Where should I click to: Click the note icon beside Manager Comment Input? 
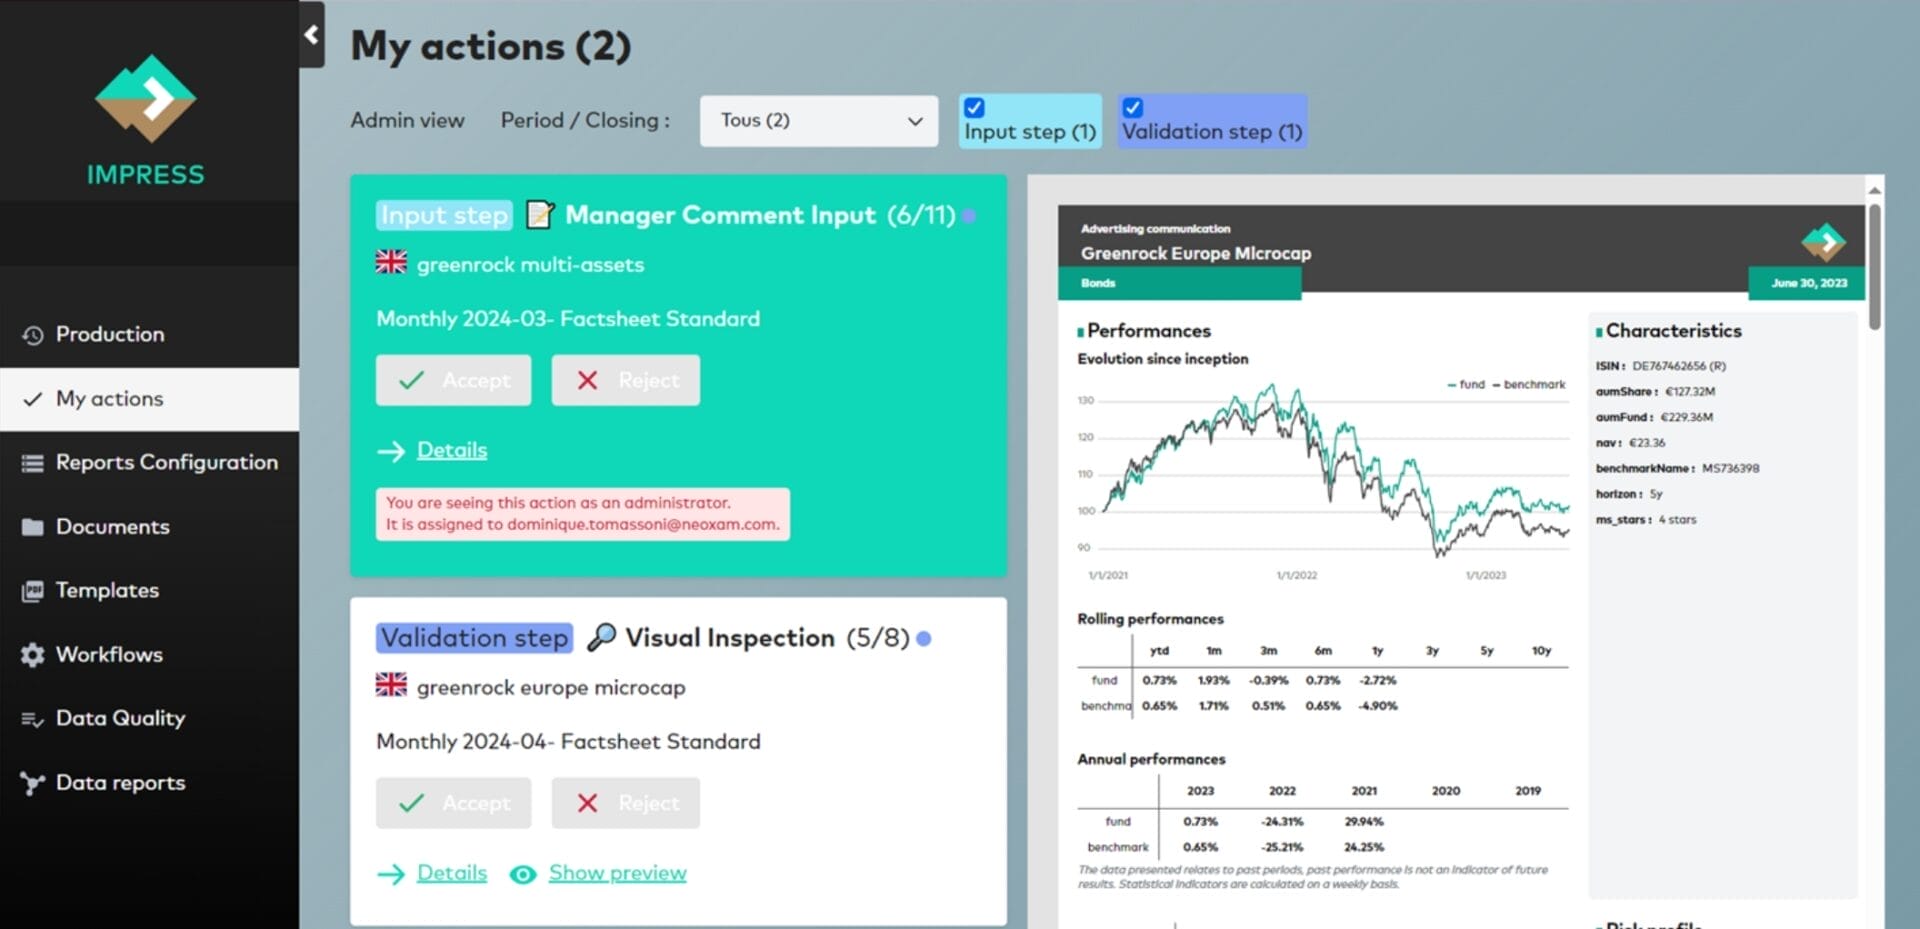click(x=540, y=214)
